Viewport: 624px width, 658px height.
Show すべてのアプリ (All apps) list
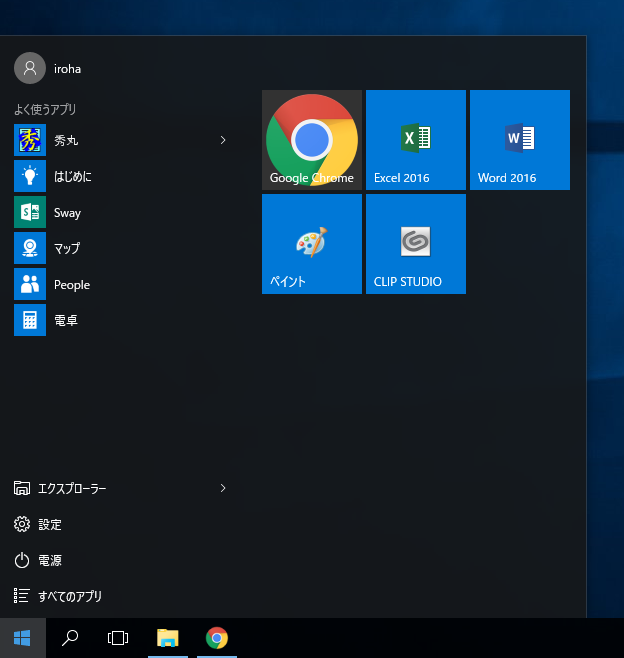point(70,596)
